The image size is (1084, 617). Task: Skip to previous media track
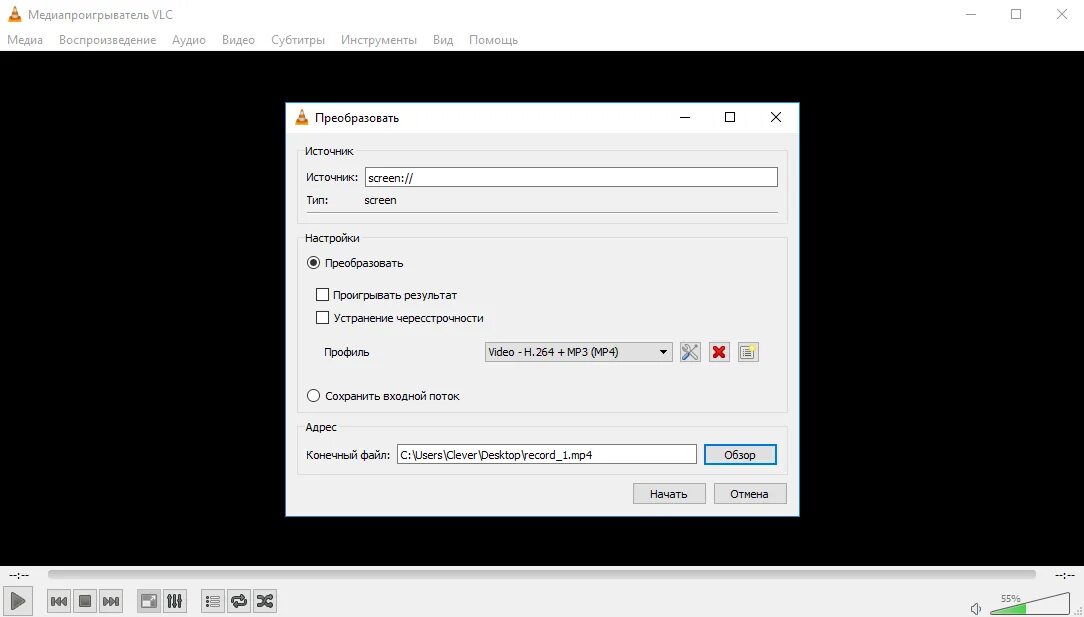coord(59,601)
